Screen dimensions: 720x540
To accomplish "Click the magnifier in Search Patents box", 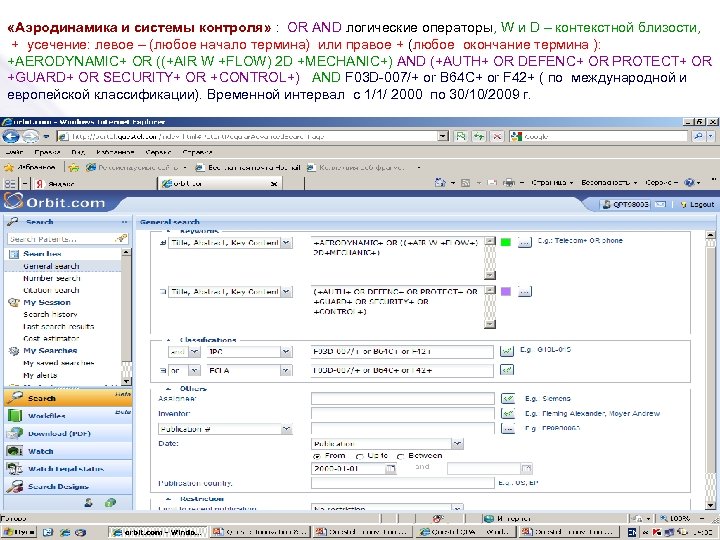I will [x=121, y=238].
